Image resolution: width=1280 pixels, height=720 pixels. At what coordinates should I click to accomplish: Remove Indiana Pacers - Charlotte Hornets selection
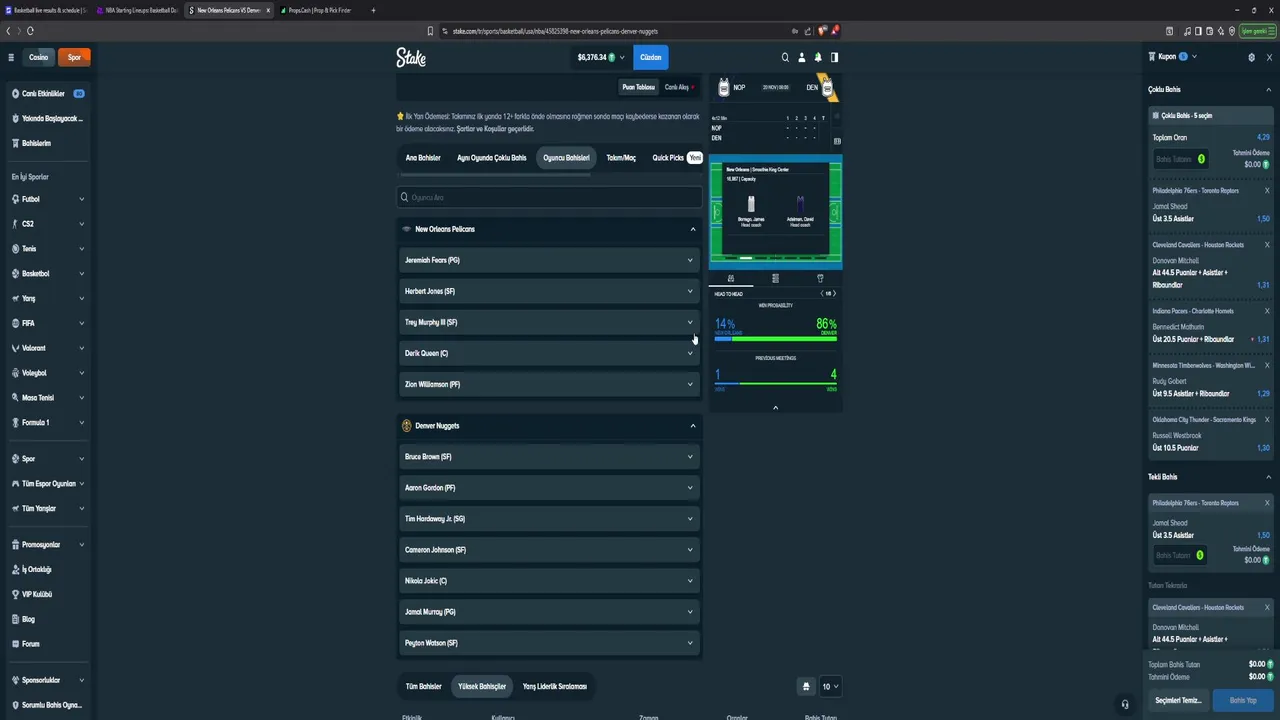point(1267,311)
